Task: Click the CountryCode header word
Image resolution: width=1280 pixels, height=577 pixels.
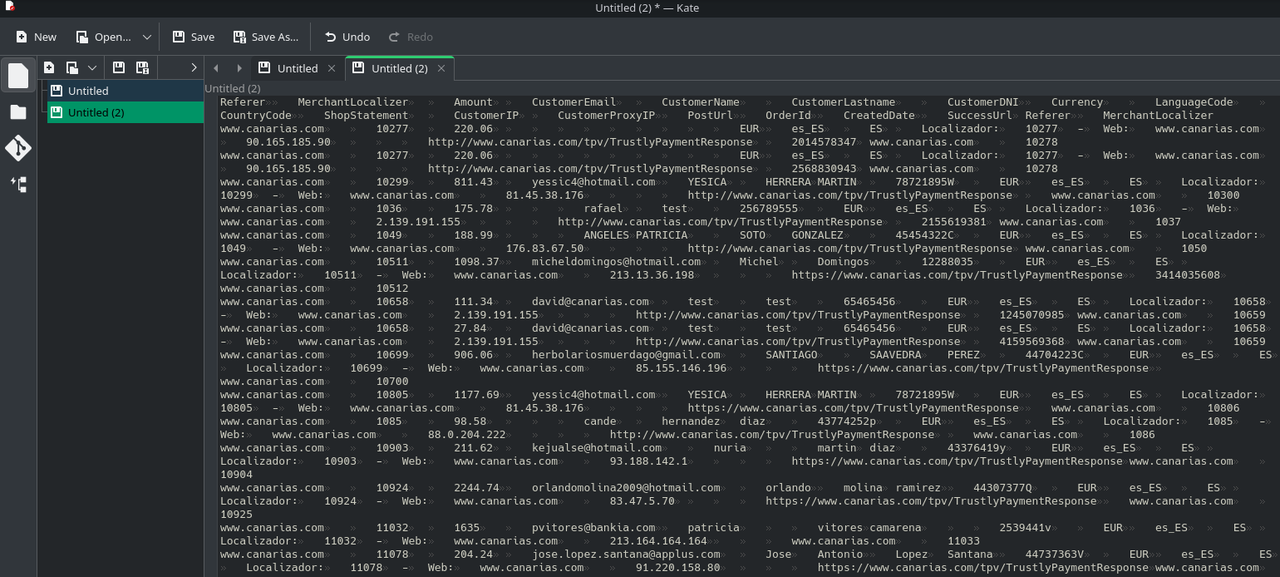Action: tap(256, 115)
